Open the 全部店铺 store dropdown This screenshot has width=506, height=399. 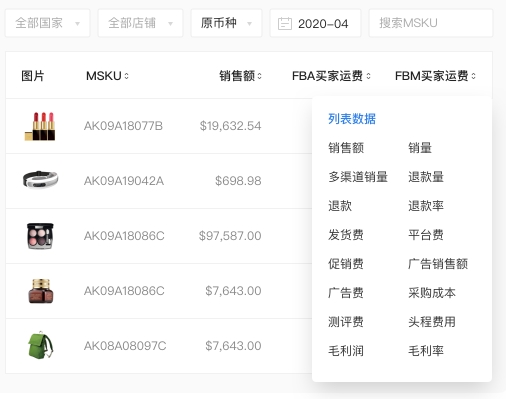(x=140, y=23)
